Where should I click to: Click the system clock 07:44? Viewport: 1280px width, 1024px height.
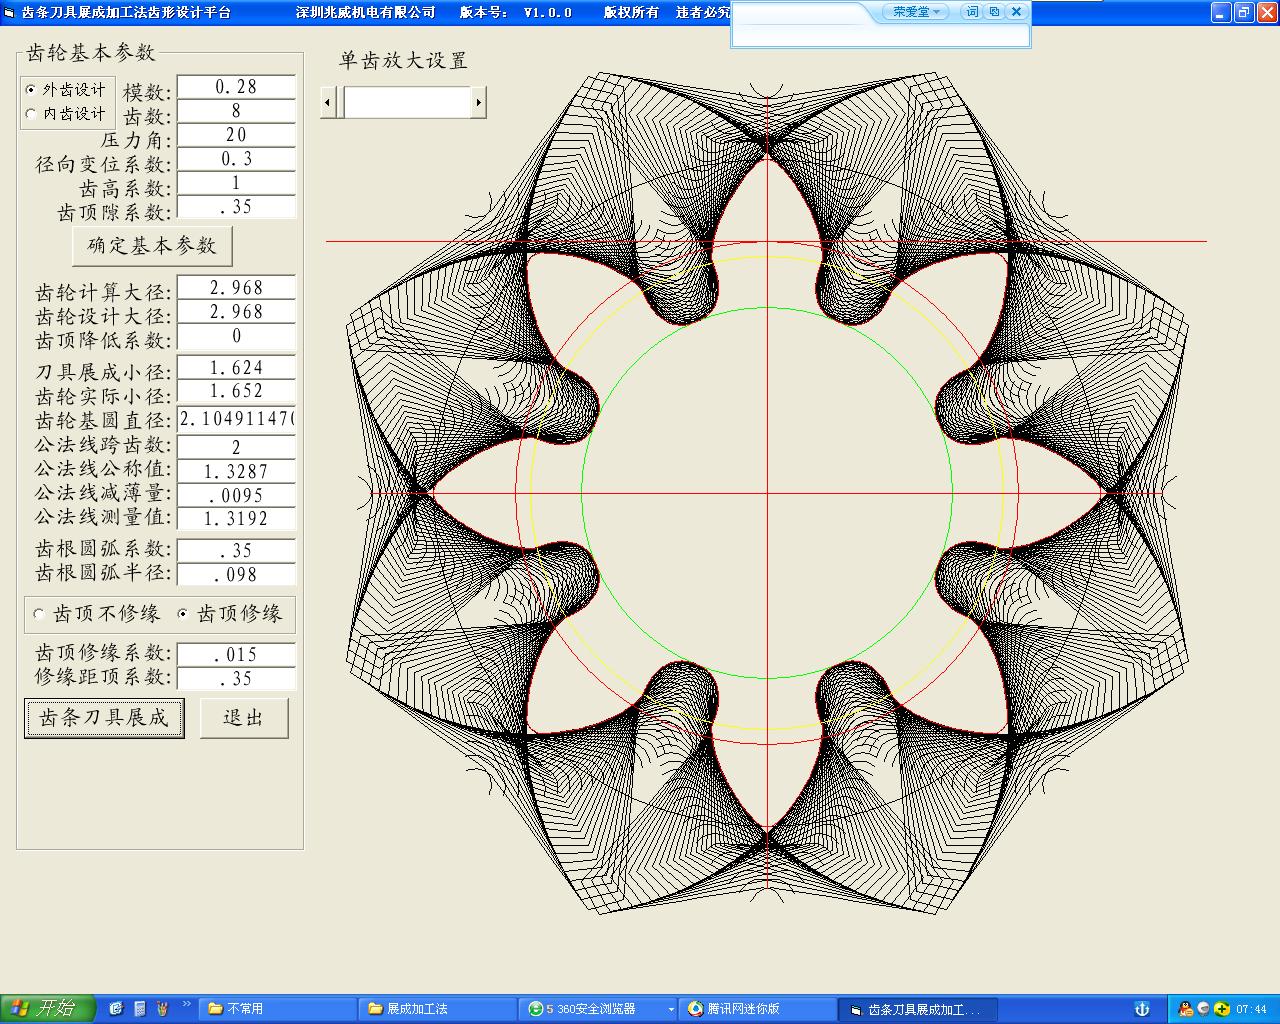pyautogui.click(x=1252, y=1009)
